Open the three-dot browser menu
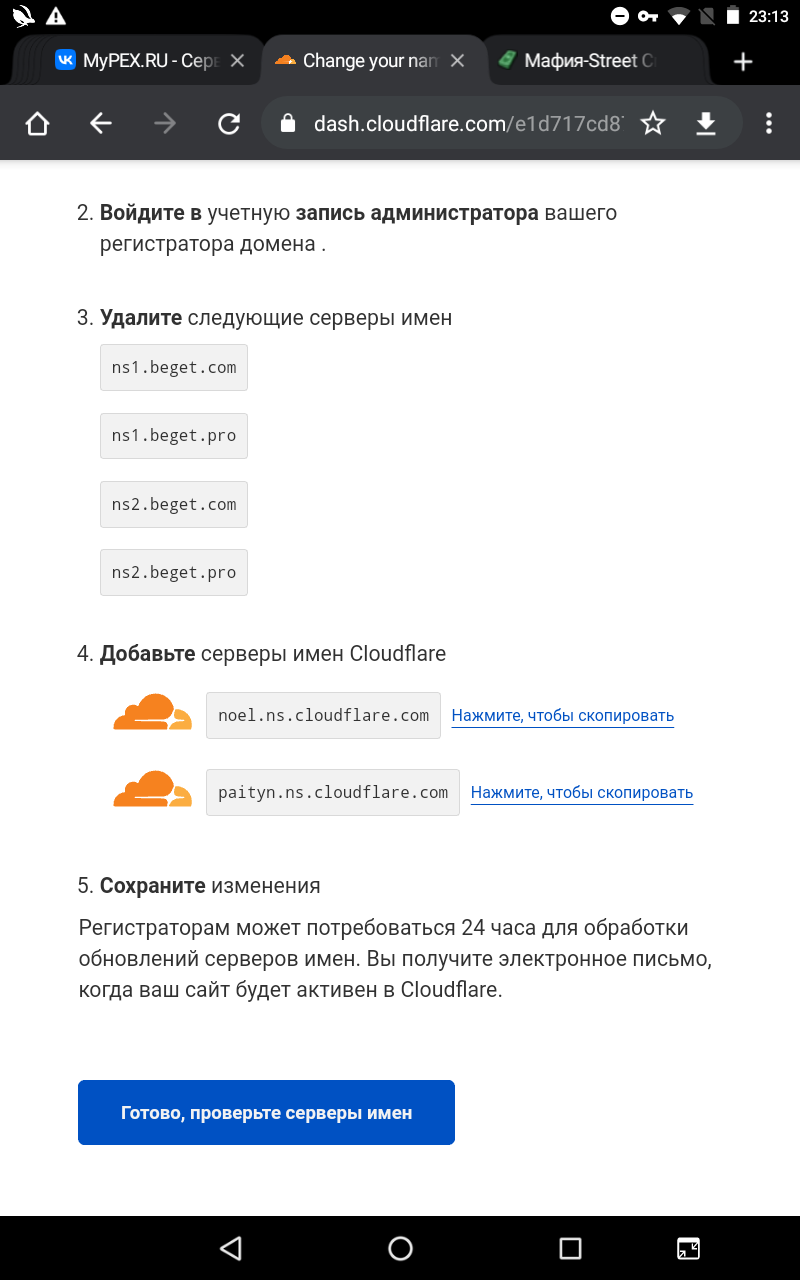 (768, 123)
